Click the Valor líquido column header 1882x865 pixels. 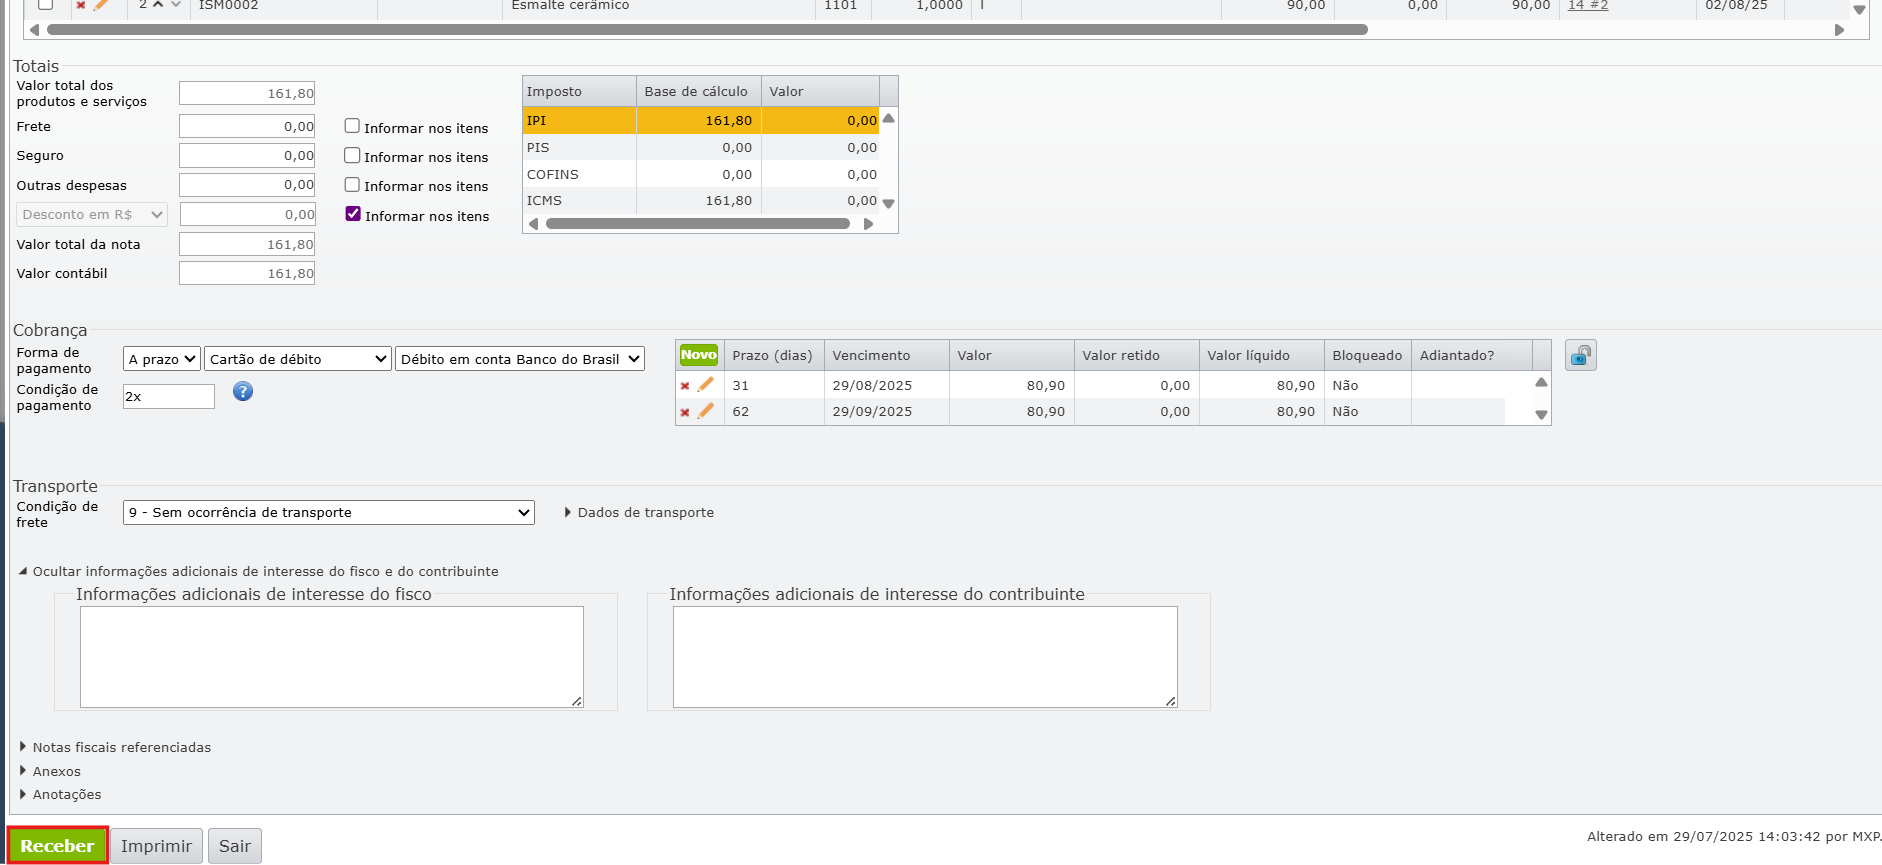pyautogui.click(x=1261, y=355)
